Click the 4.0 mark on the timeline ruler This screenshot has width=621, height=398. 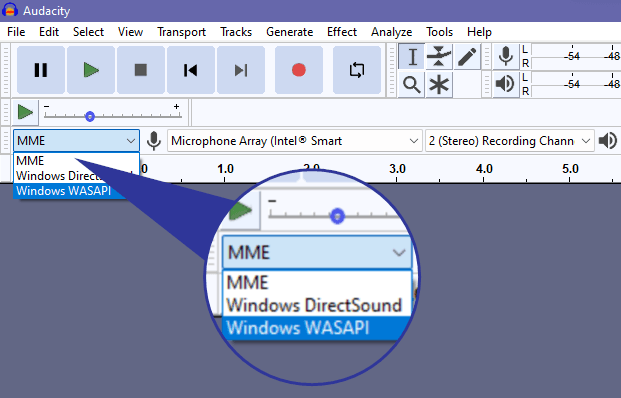point(484,169)
